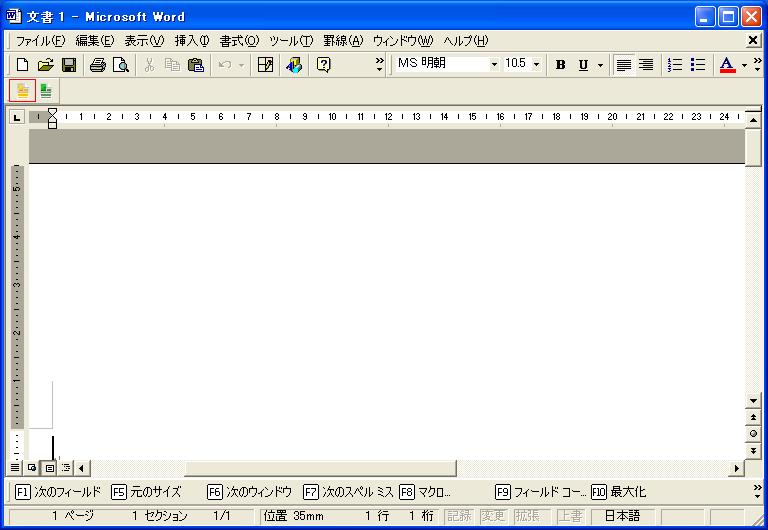
Task: Expand Formatting toolbar overflow options
Action: (757, 64)
